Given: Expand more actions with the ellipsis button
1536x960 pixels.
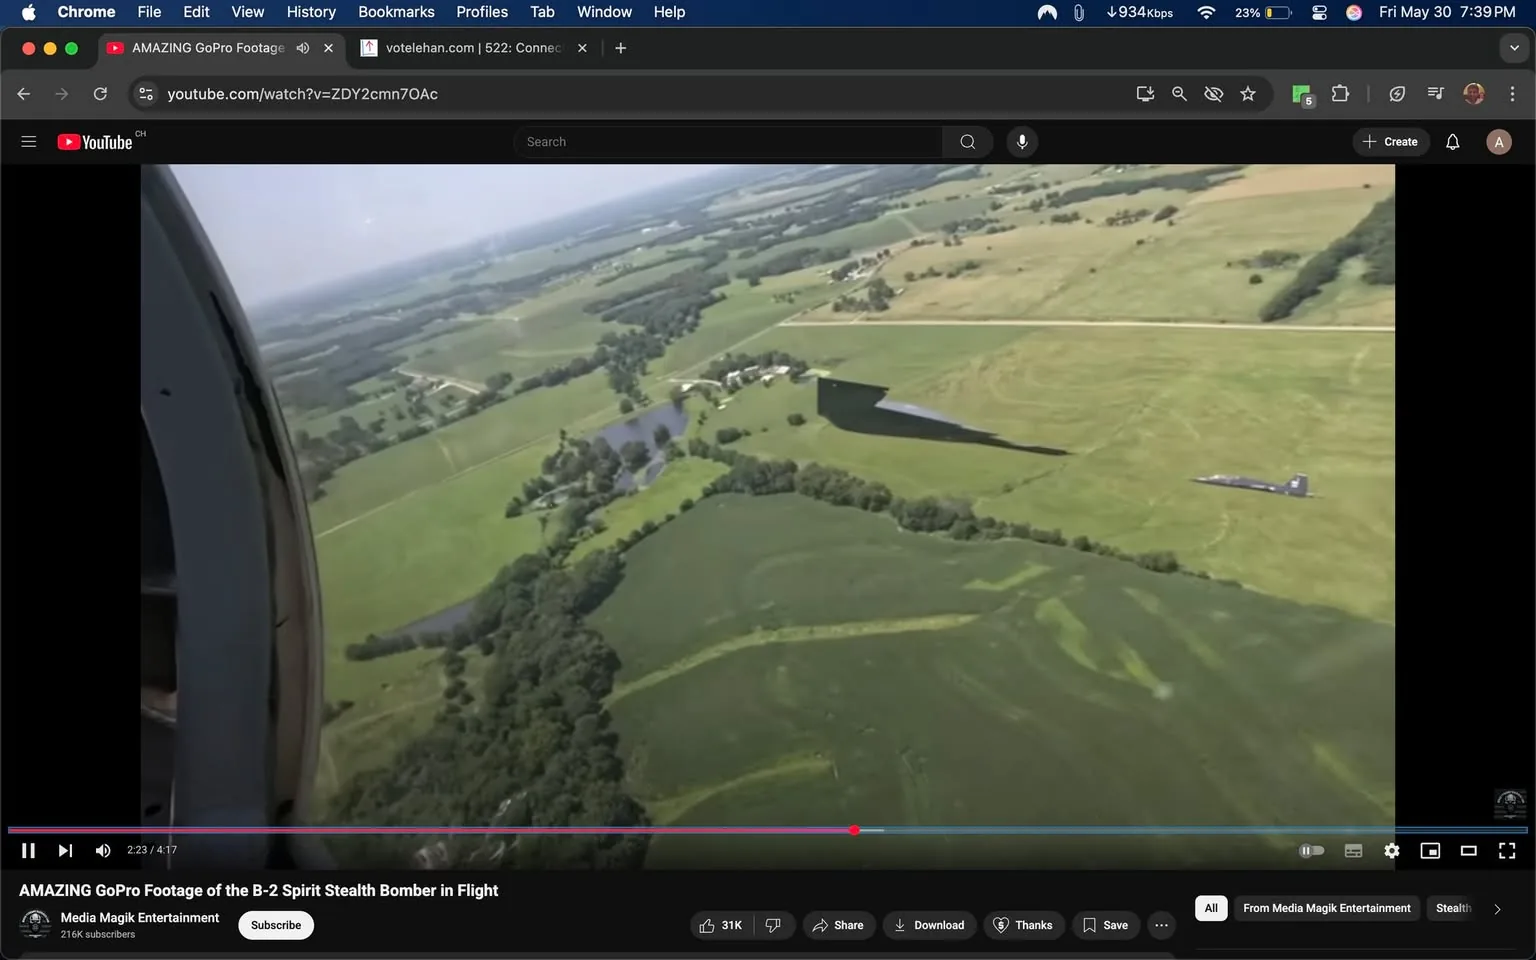Looking at the screenshot, I should 1160,925.
